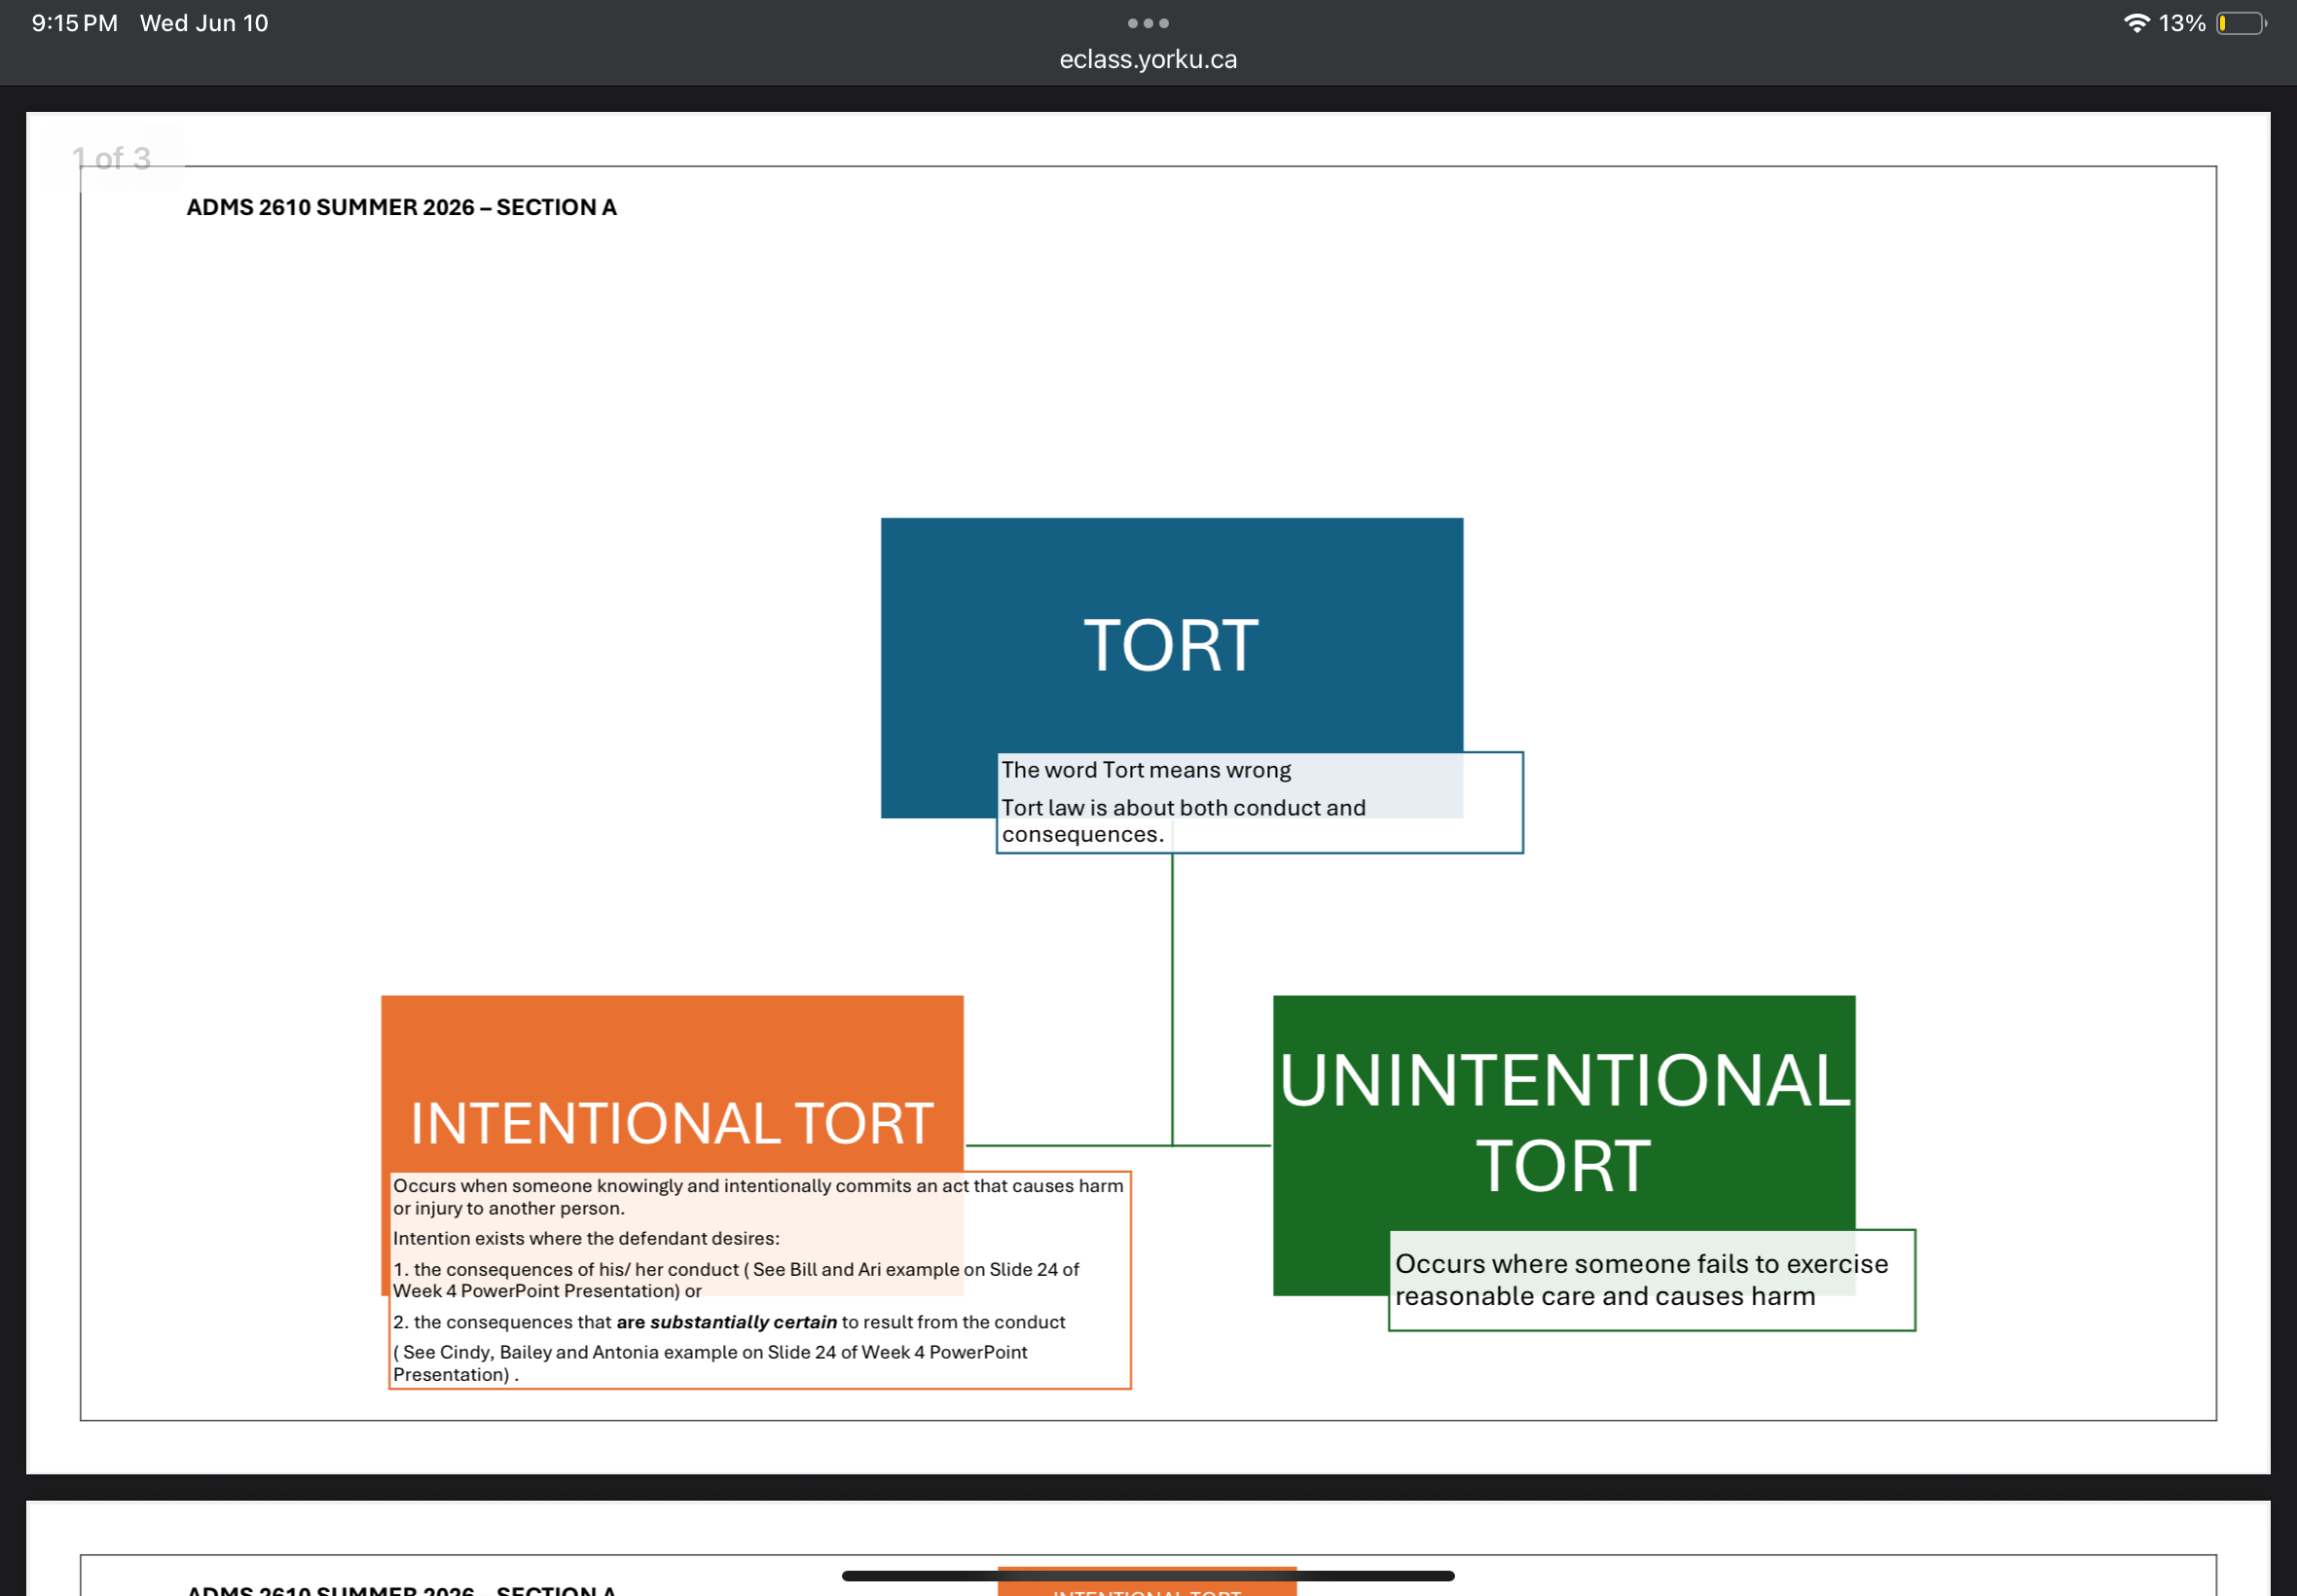Tap 'Intention exists where the defendant desires' line
This screenshot has width=2297, height=1596.
pyautogui.click(x=586, y=1239)
